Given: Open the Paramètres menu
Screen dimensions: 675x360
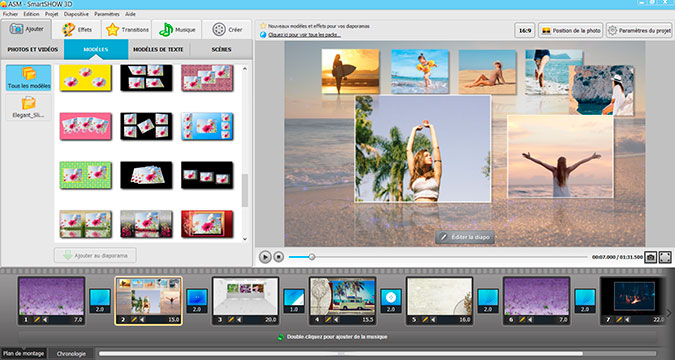Looking at the screenshot, I should point(107,14).
